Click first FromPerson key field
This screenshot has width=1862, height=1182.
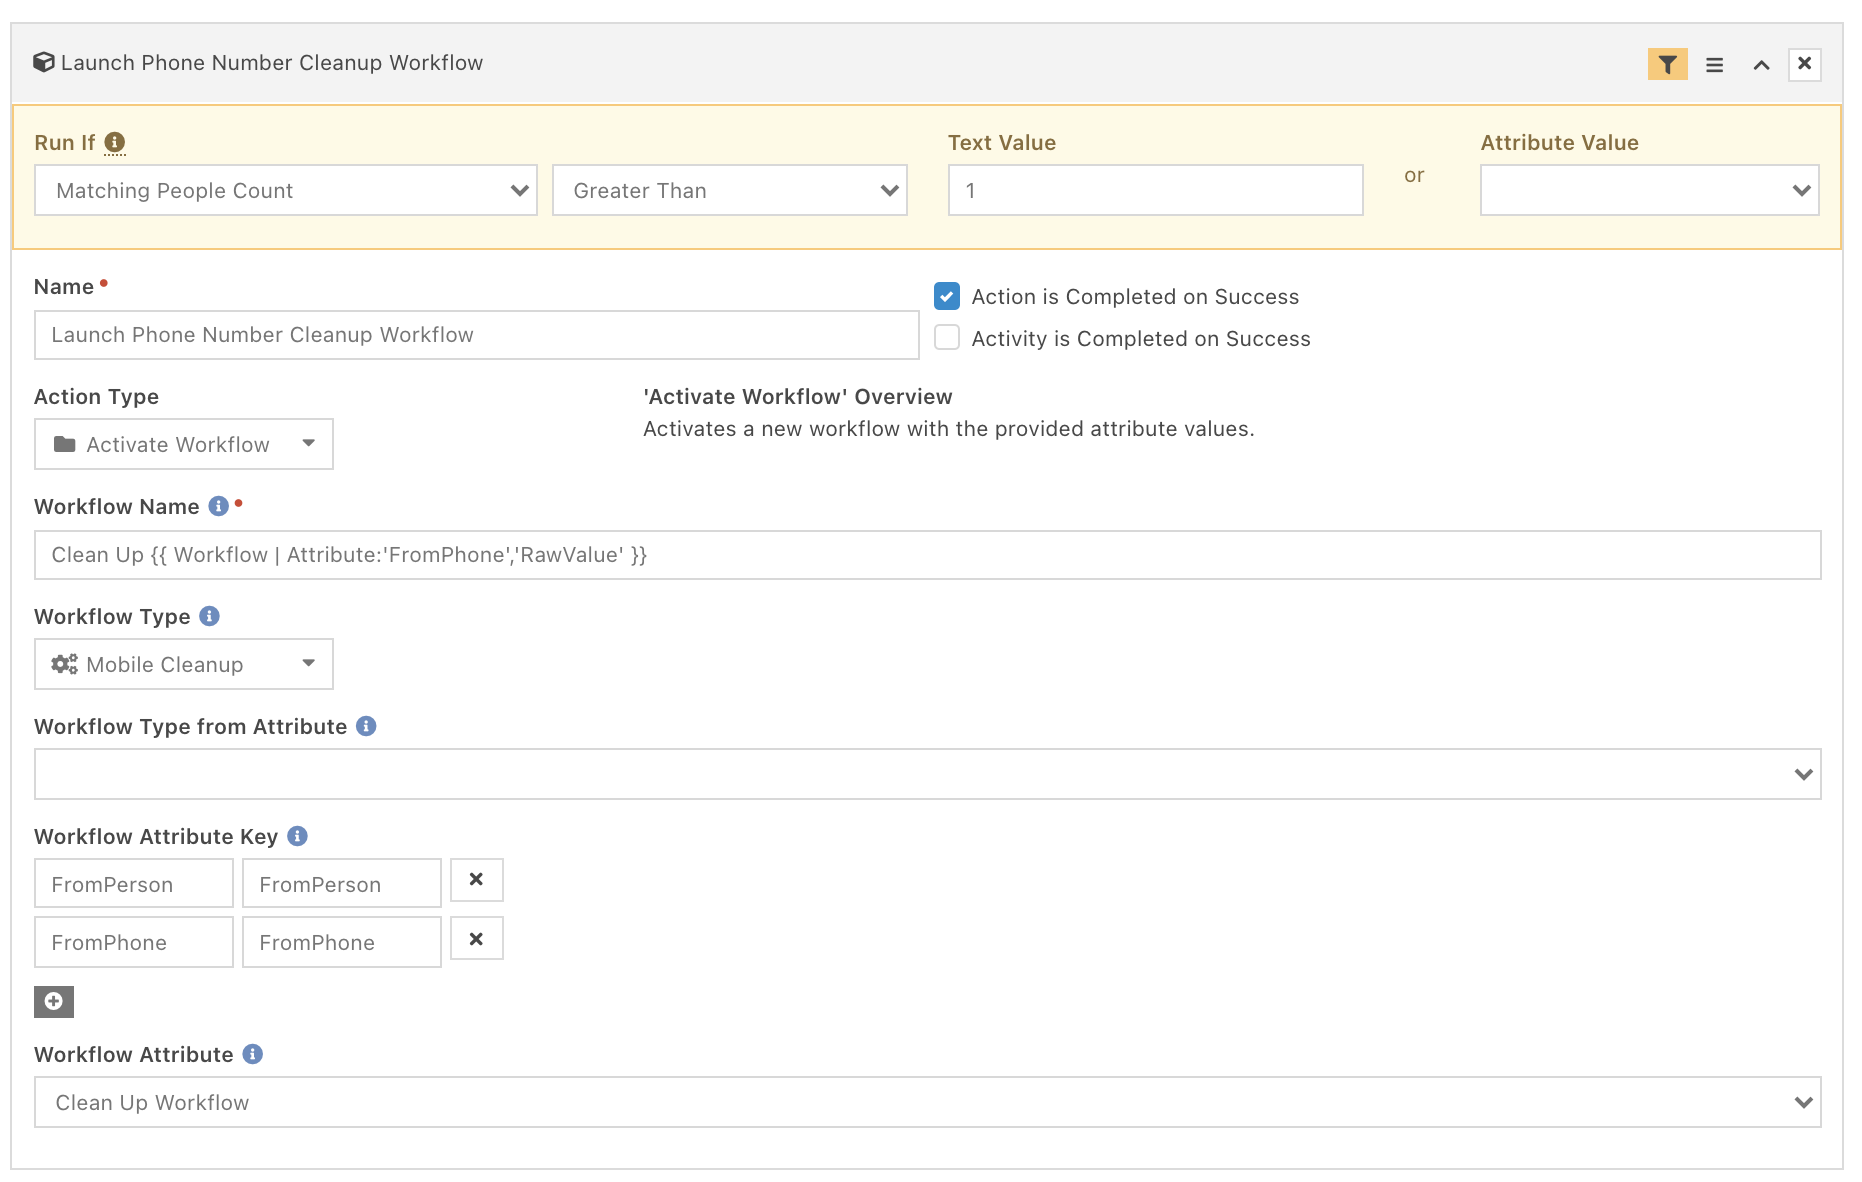(134, 884)
